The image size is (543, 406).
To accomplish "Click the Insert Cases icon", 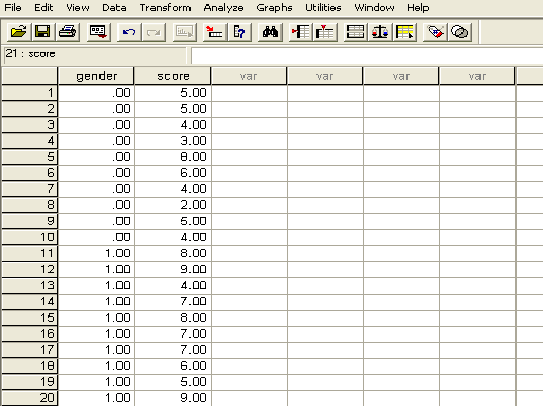I will 300,32.
